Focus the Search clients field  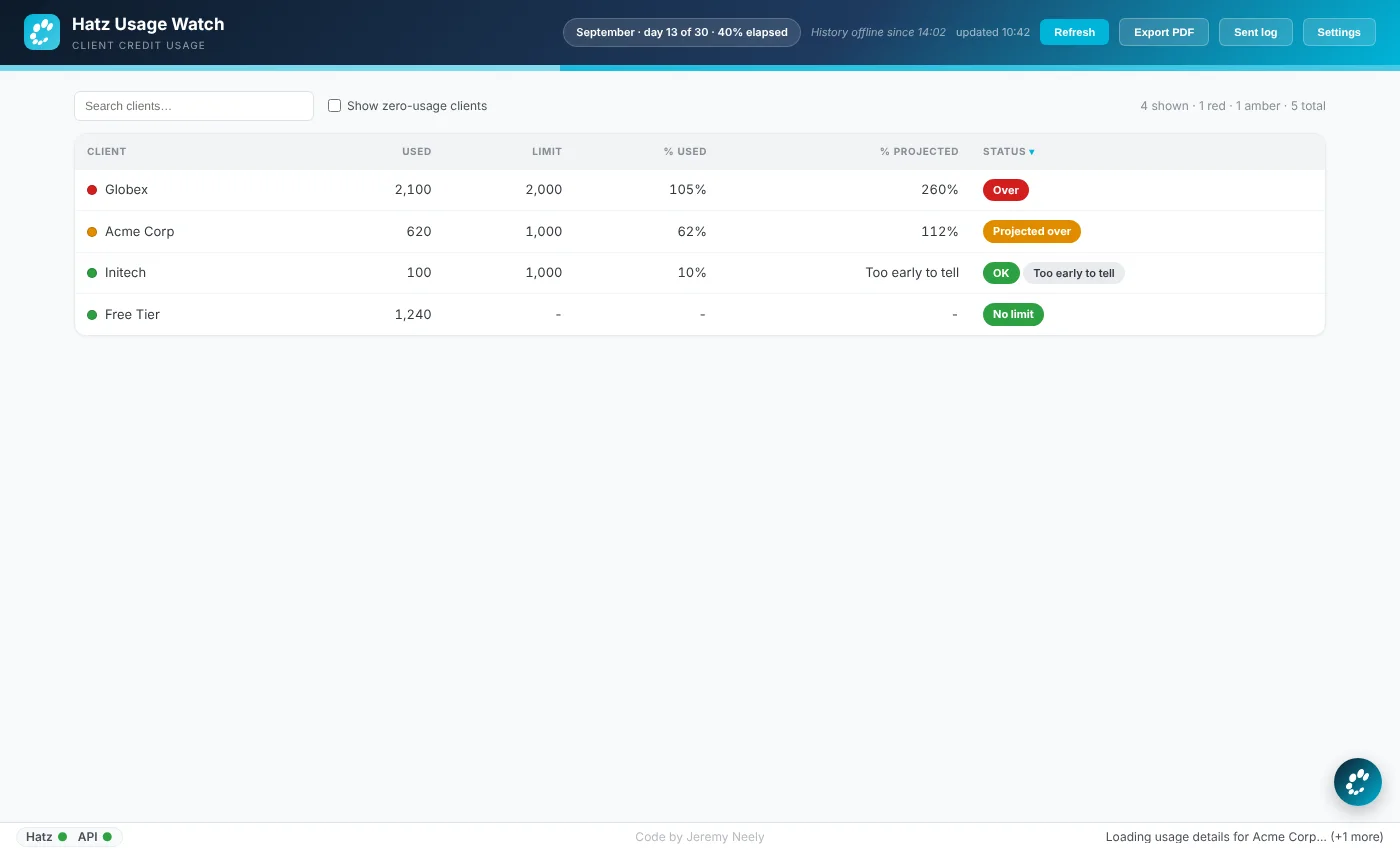194,106
